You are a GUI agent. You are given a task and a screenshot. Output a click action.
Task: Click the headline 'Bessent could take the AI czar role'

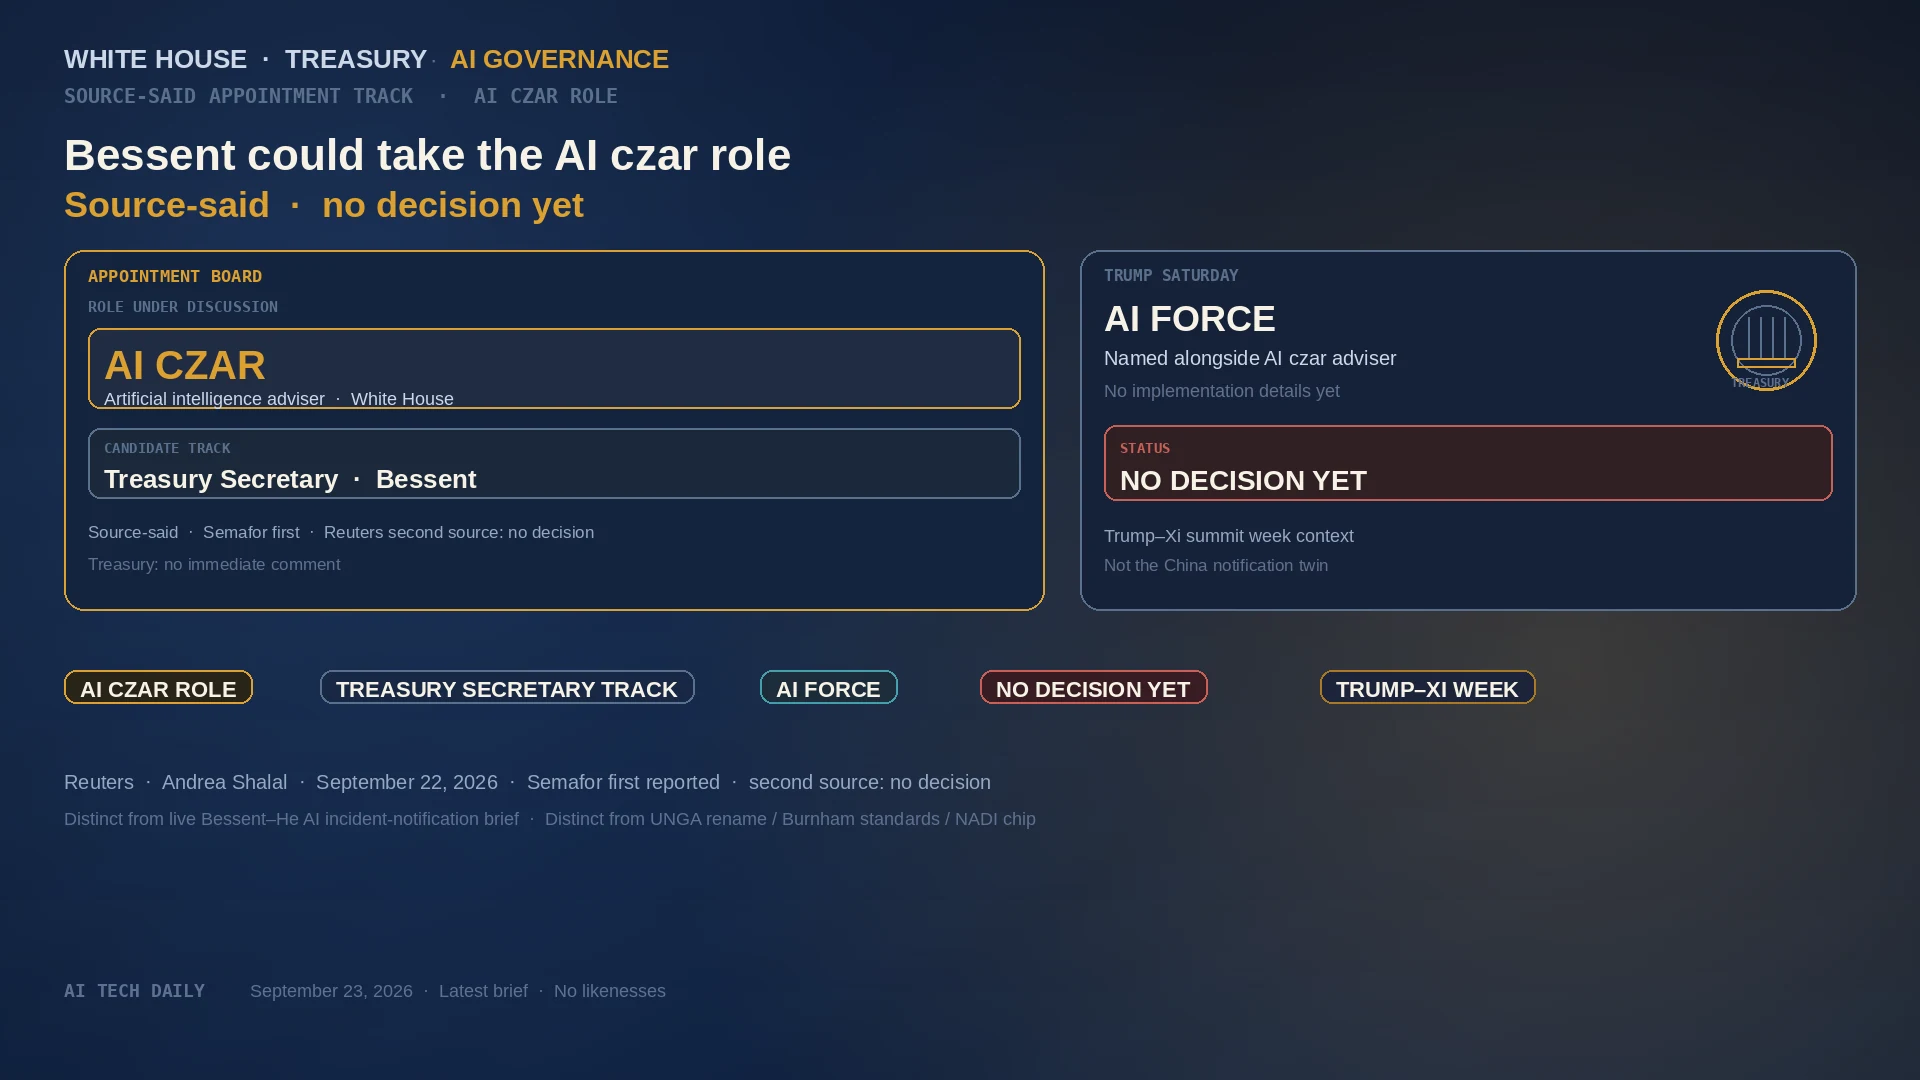pos(427,155)
